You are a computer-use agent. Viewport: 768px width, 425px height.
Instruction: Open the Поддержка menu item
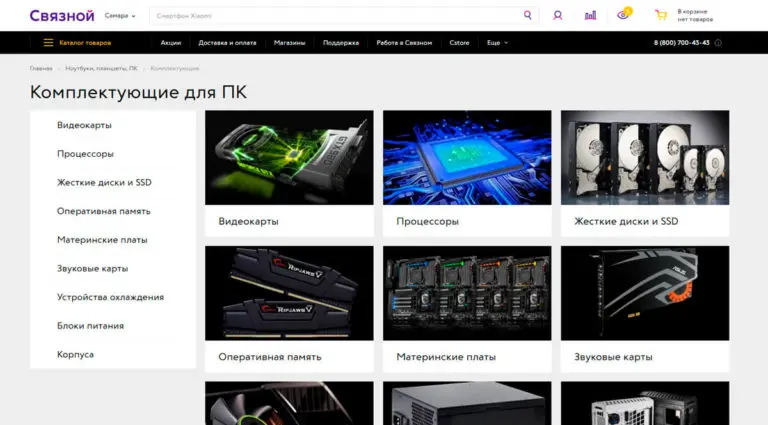[x=341, y=43]
